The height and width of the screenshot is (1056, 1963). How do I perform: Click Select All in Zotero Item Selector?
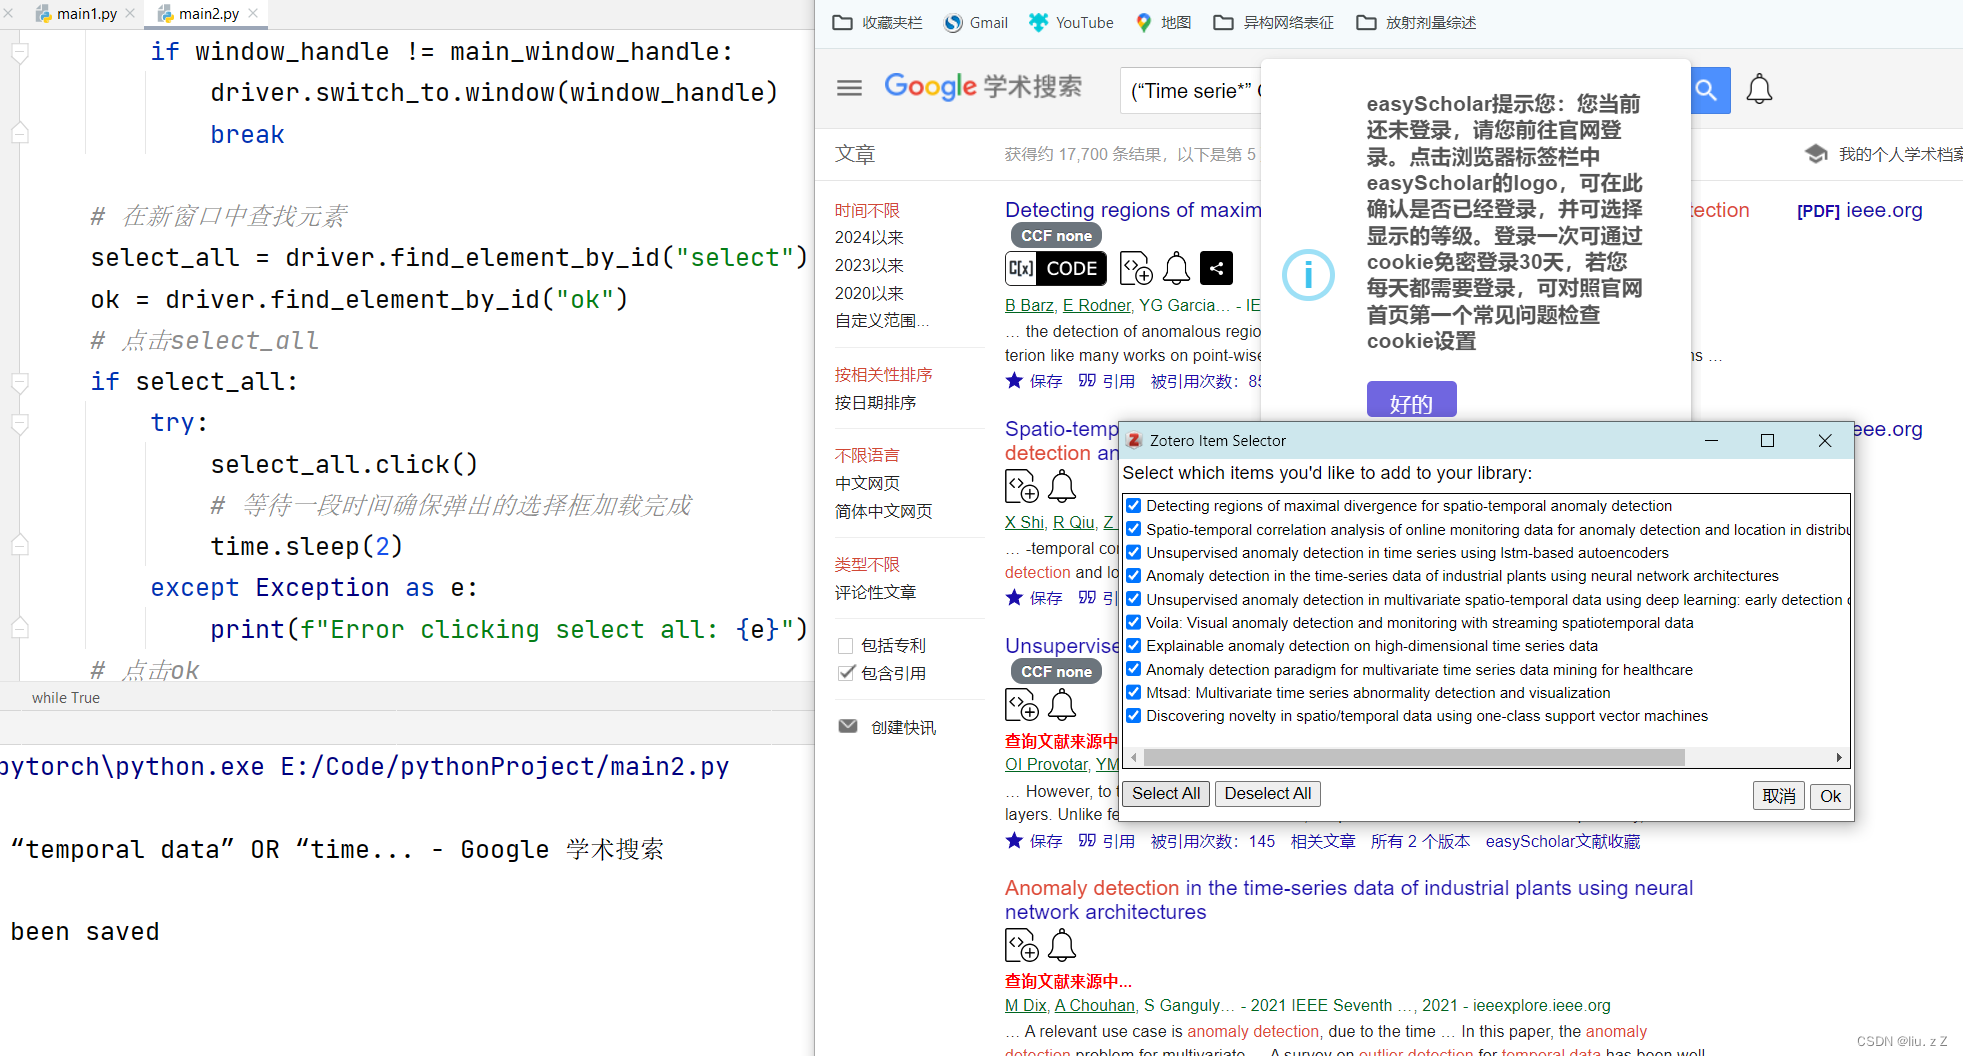pyautogui.click(x=1166, y=794)
